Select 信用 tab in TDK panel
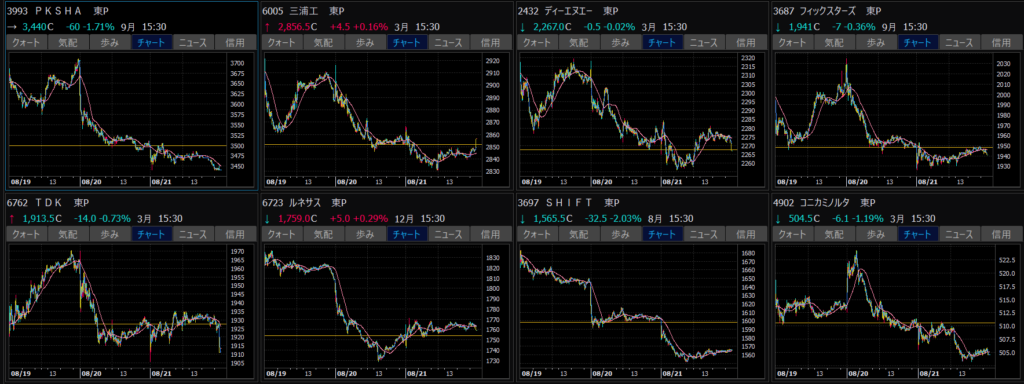Image resolution: width=1024 pixels, height=384 pixels. click(234, 233)
